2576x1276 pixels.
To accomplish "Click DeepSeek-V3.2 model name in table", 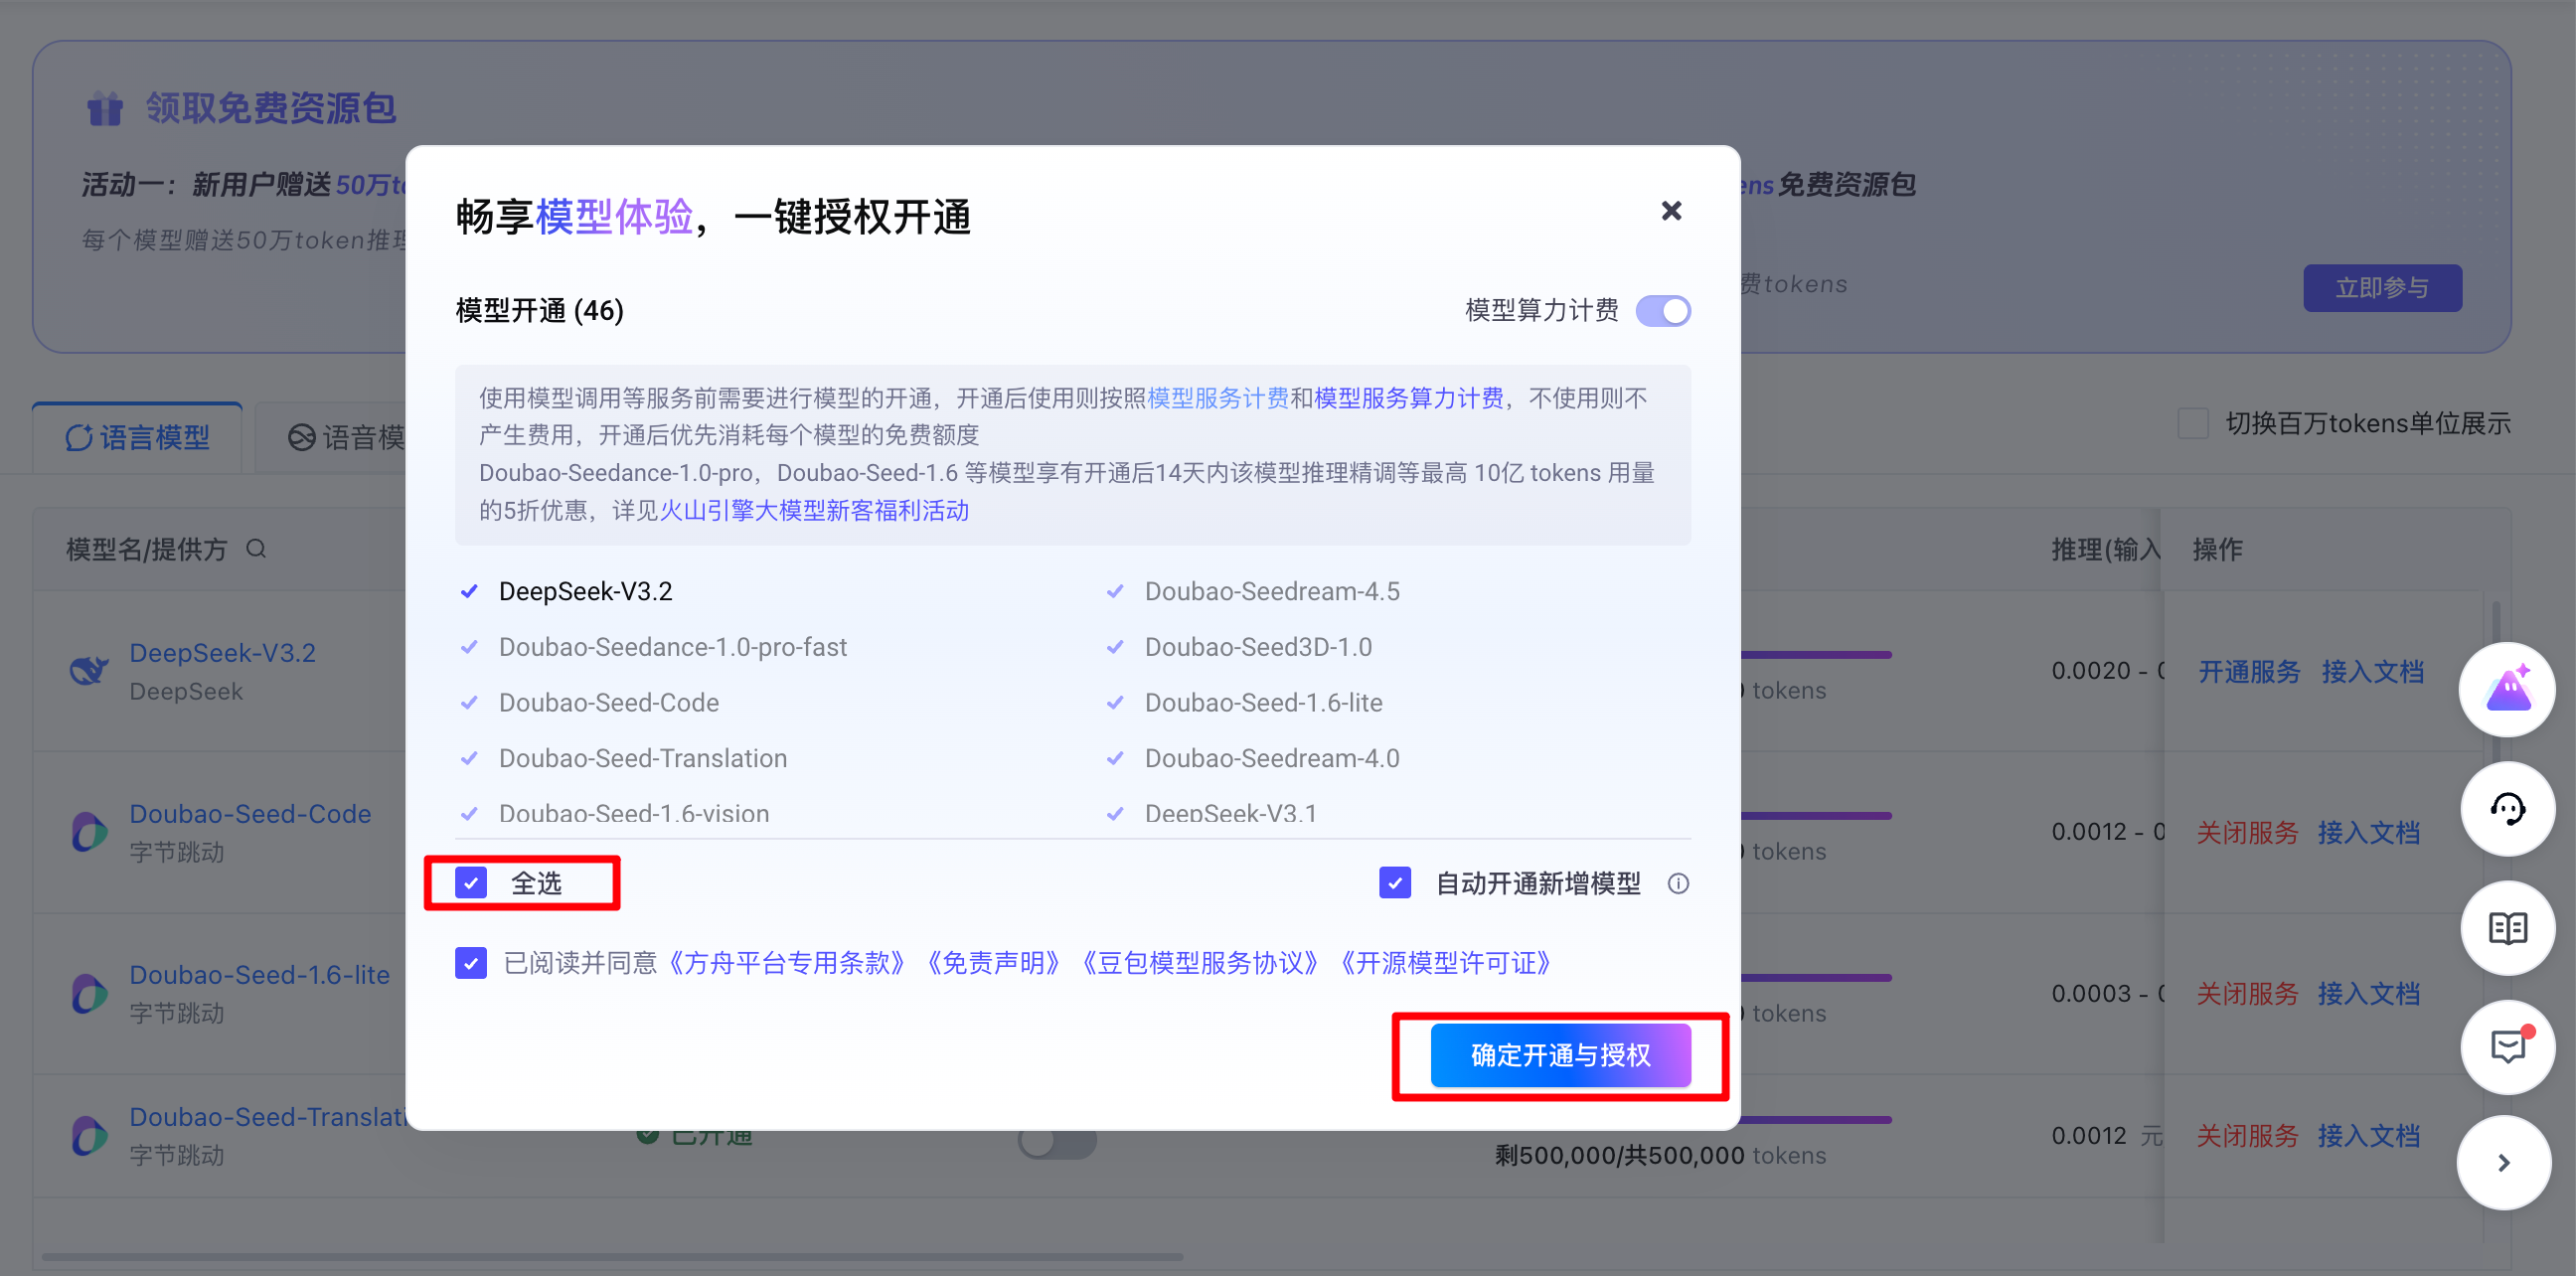I will [x=222, y=653].
